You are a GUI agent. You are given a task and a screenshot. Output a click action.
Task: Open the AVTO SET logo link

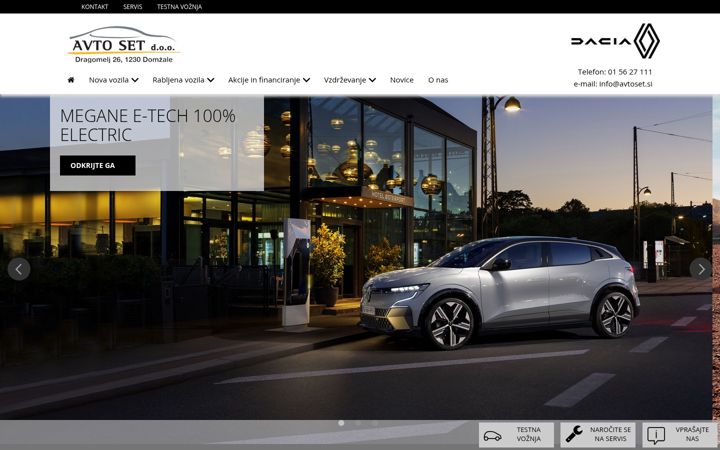pos(124,45)
